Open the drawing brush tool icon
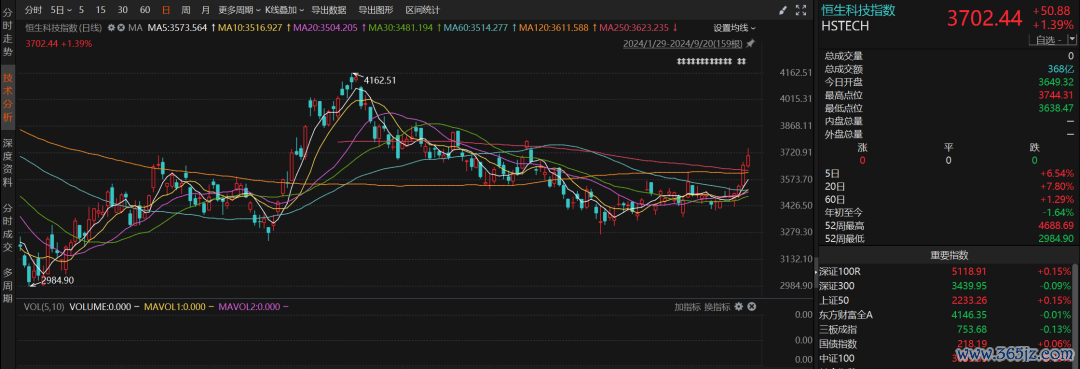The image size is (1080, 369). pyautogui.click(x=784, y=10)
